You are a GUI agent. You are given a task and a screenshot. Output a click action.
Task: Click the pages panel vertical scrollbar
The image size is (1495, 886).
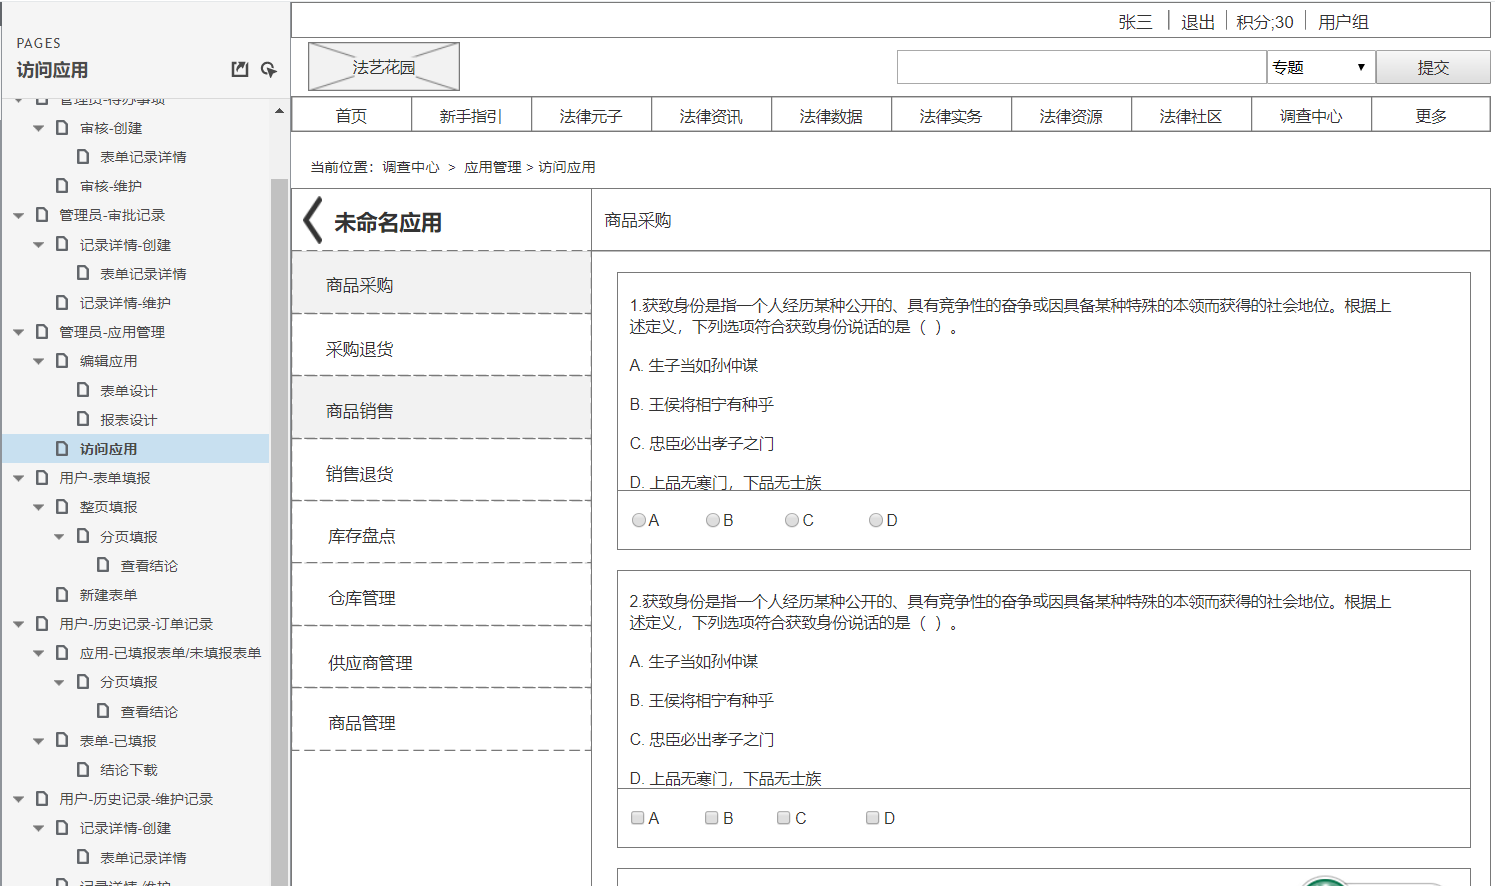[279, 530]
